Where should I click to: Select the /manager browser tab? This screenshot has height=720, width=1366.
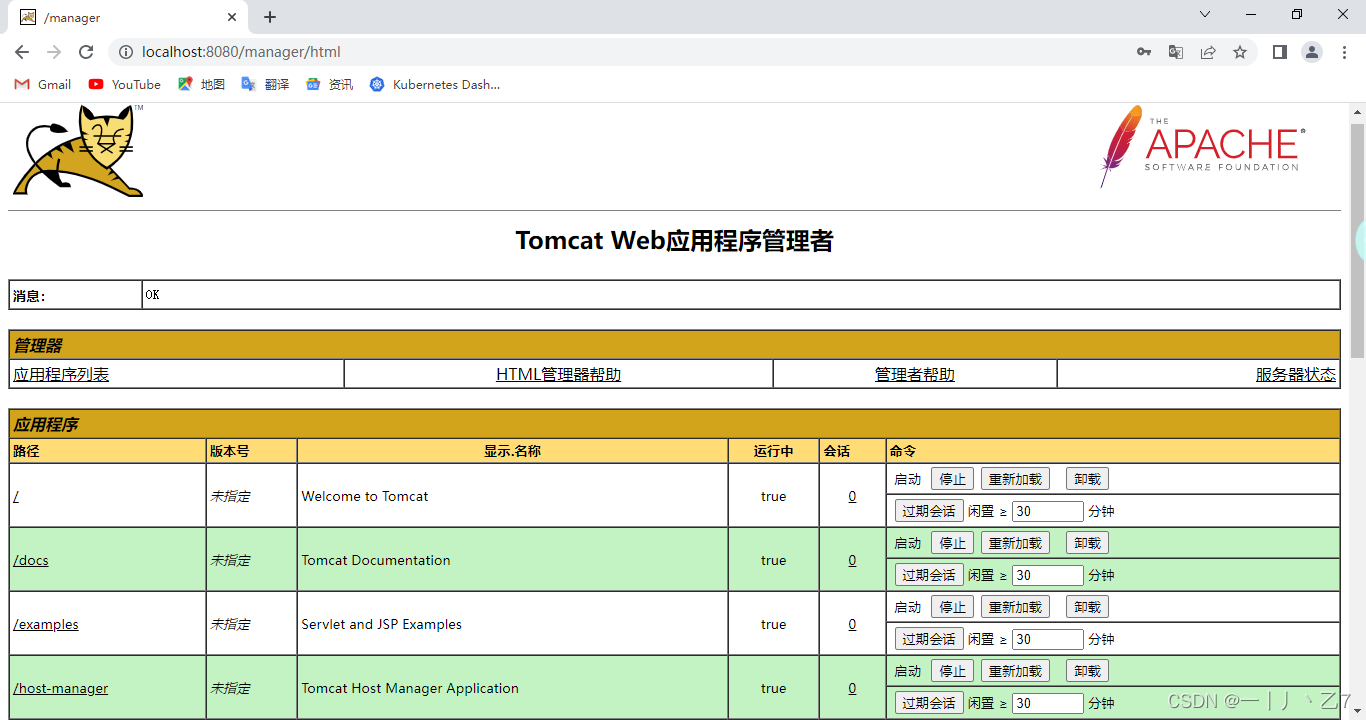[x=128, y=18]
